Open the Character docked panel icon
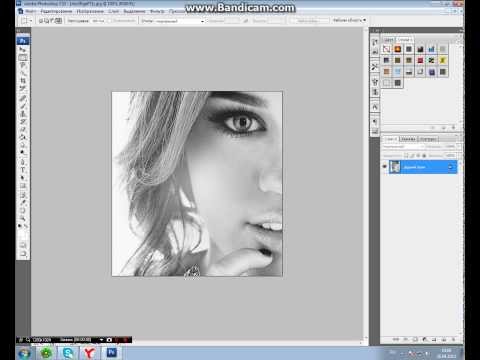 tap(375, 107)
